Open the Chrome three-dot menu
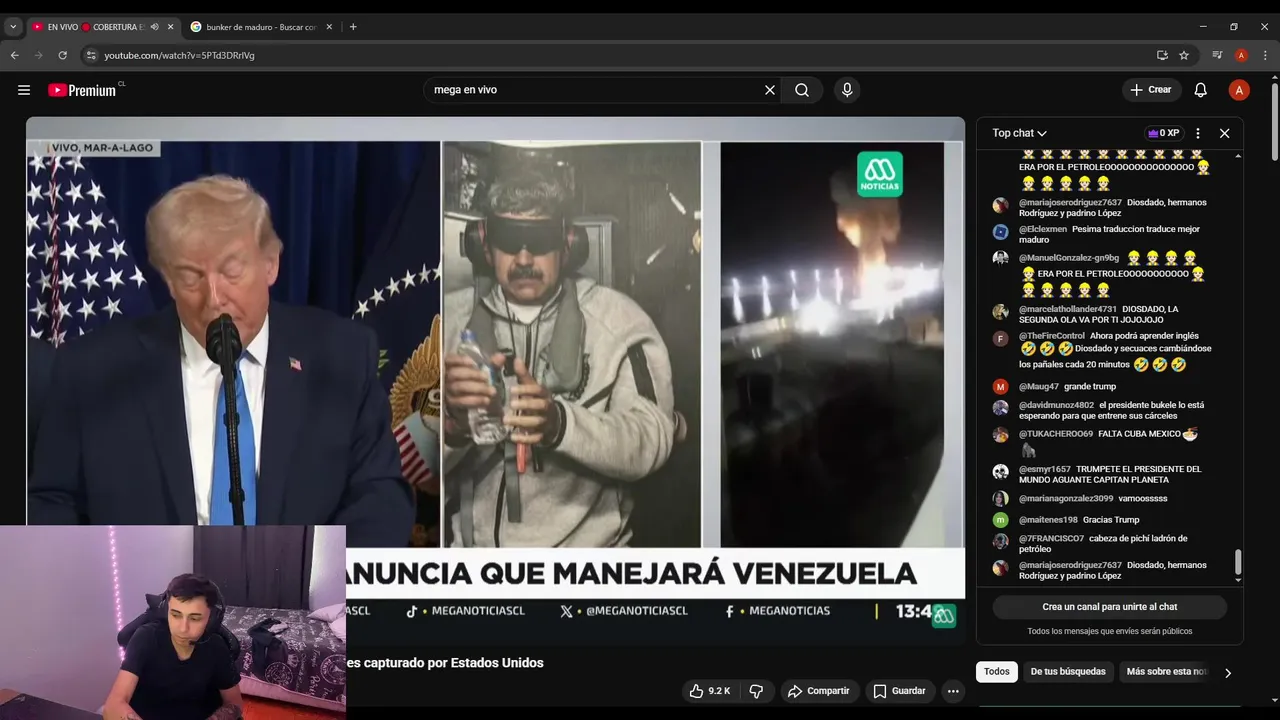The height and width of the screenshot is (720, 1280). [x=1265, y=55]
